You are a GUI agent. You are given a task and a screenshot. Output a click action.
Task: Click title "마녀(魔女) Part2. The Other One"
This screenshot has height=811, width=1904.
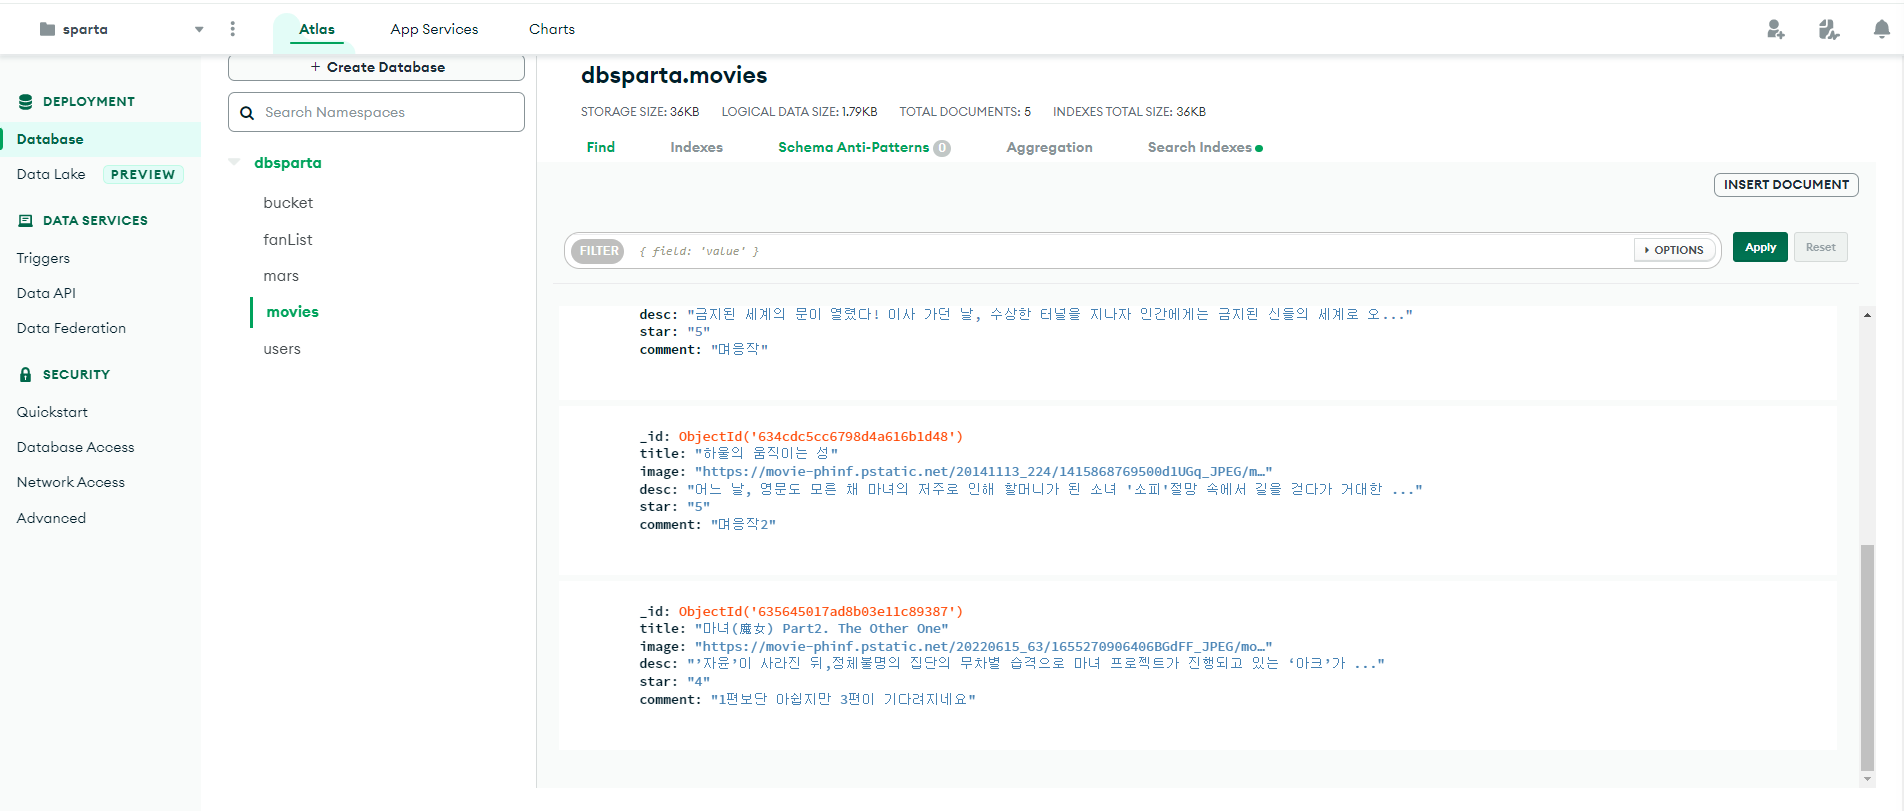(821, 629)
